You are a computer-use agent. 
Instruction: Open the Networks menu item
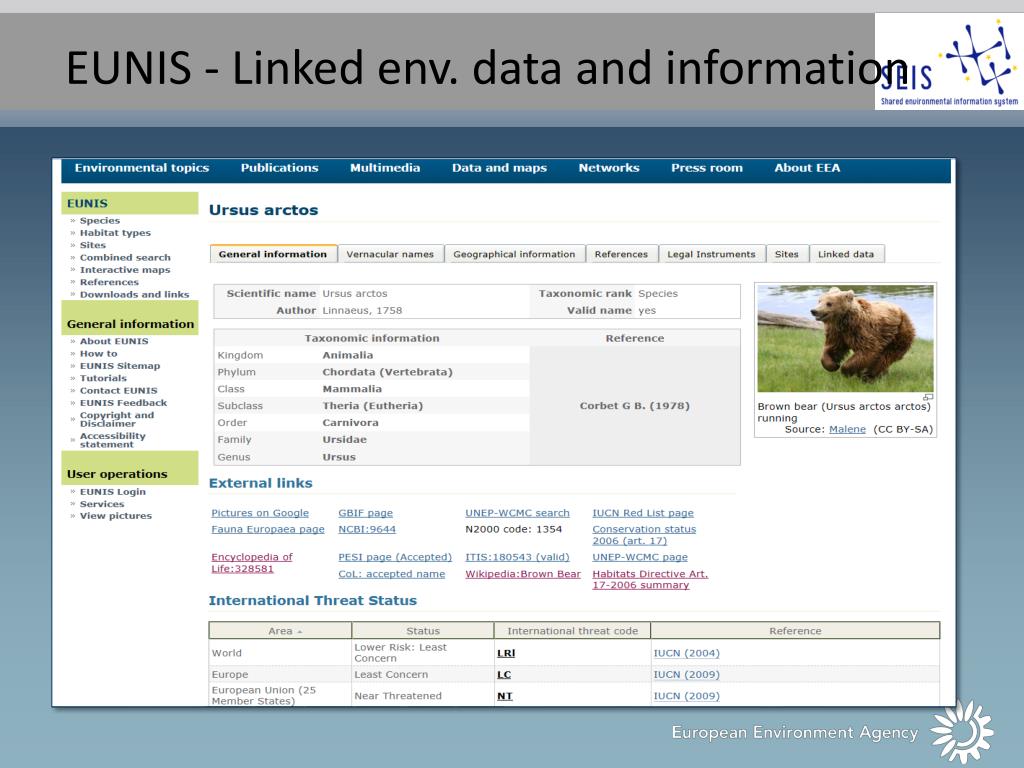(609, 168)
